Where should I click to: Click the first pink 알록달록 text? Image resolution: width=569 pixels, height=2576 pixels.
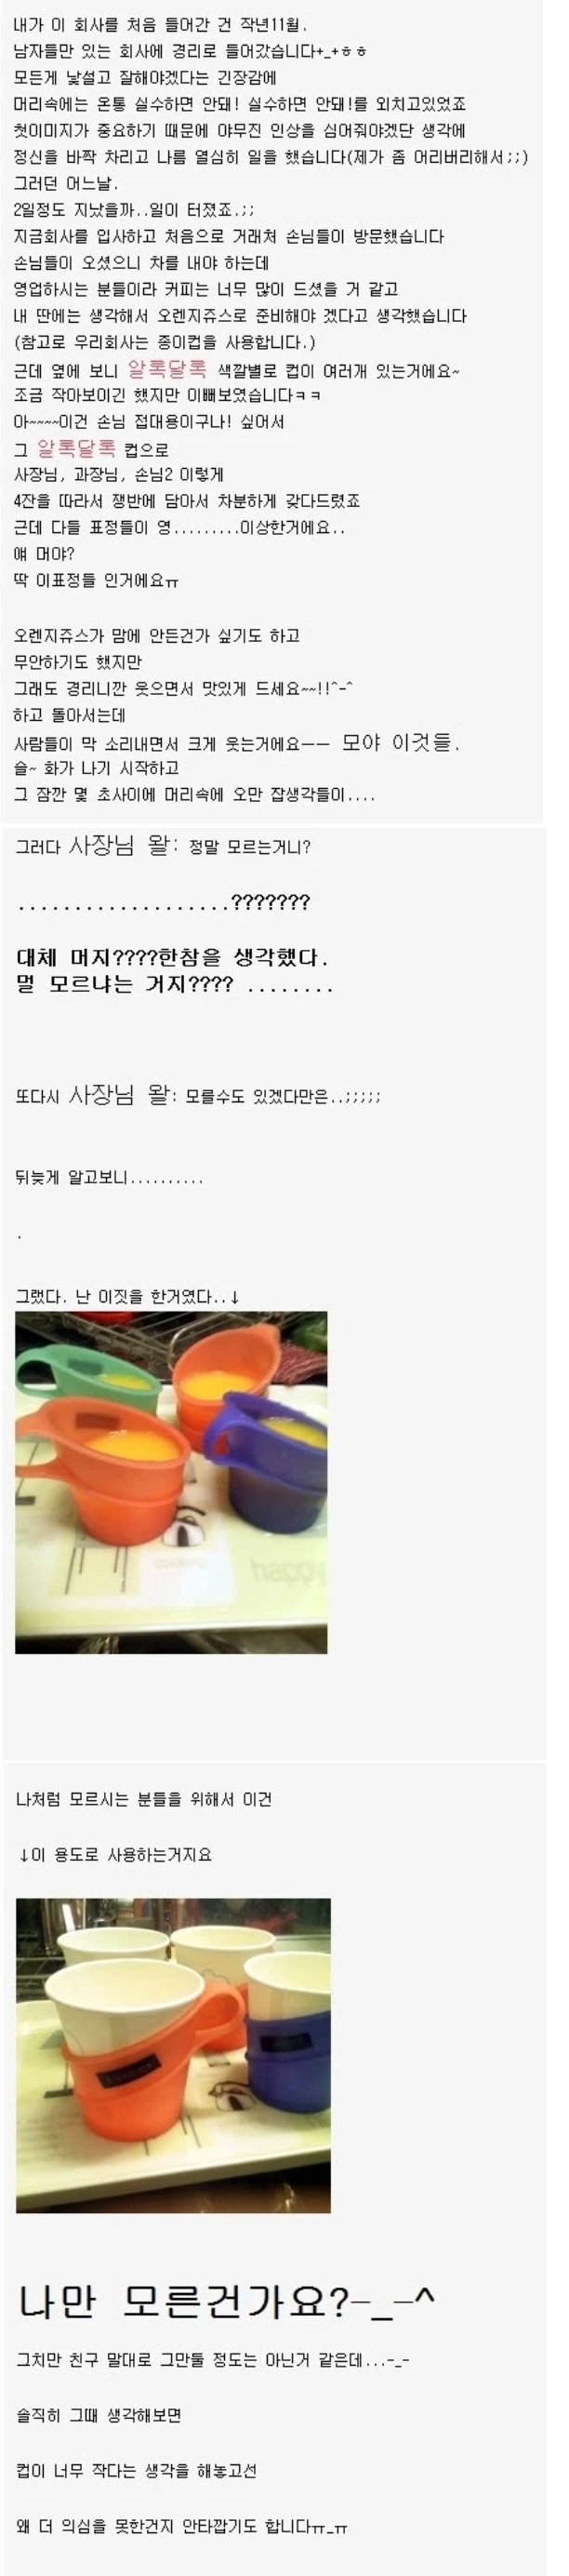click(166, 369)
